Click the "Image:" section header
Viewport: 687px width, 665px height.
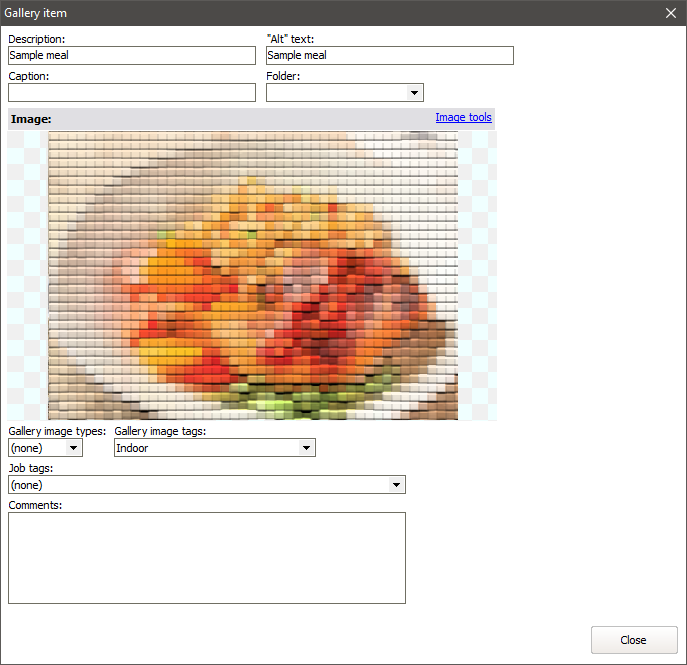click(x=31, y=119)
